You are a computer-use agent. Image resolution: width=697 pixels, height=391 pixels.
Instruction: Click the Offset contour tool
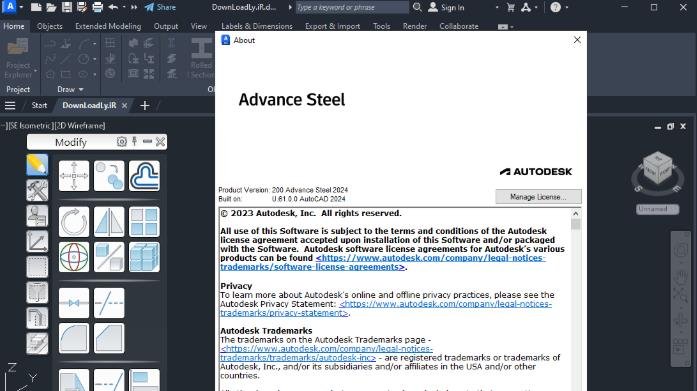pyautogui.click(x=144, y=176)
